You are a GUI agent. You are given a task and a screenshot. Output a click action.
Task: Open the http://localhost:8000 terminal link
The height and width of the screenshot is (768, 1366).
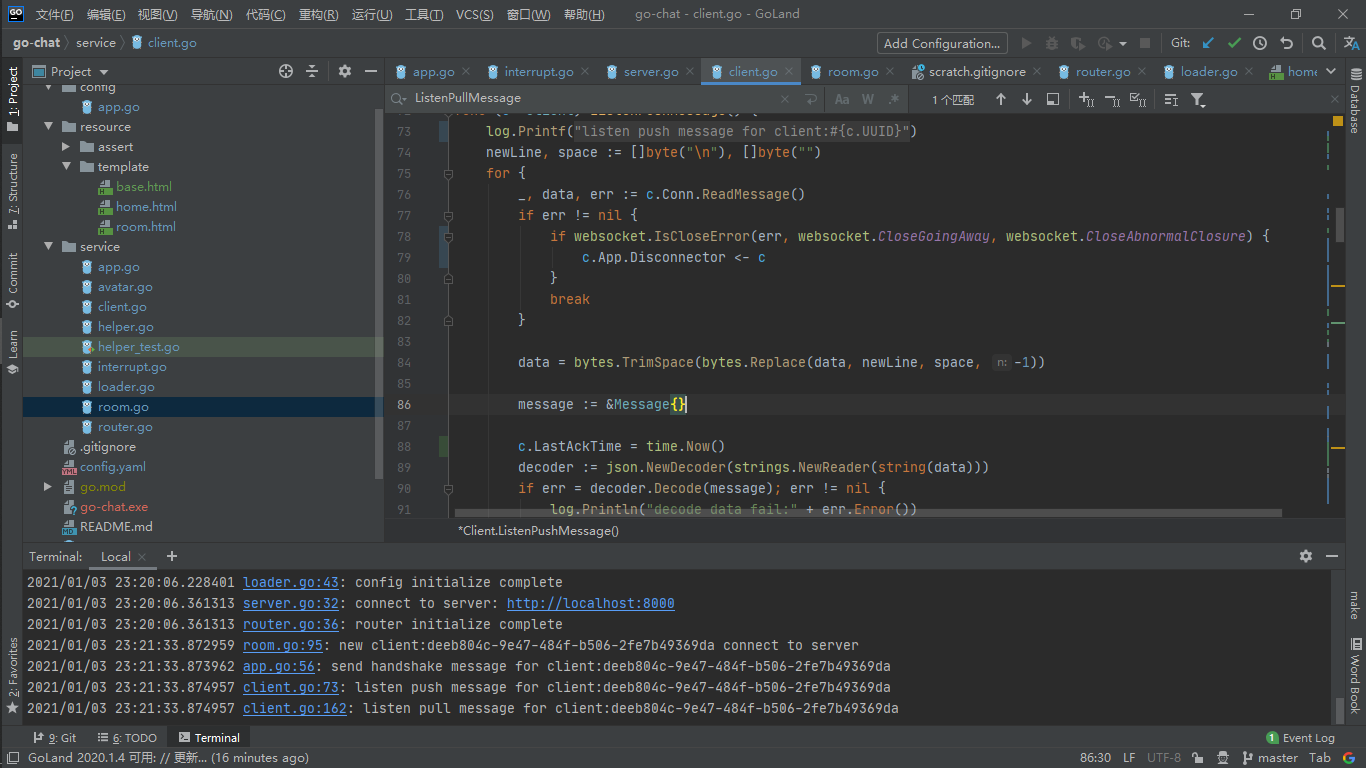coord(590,603)
